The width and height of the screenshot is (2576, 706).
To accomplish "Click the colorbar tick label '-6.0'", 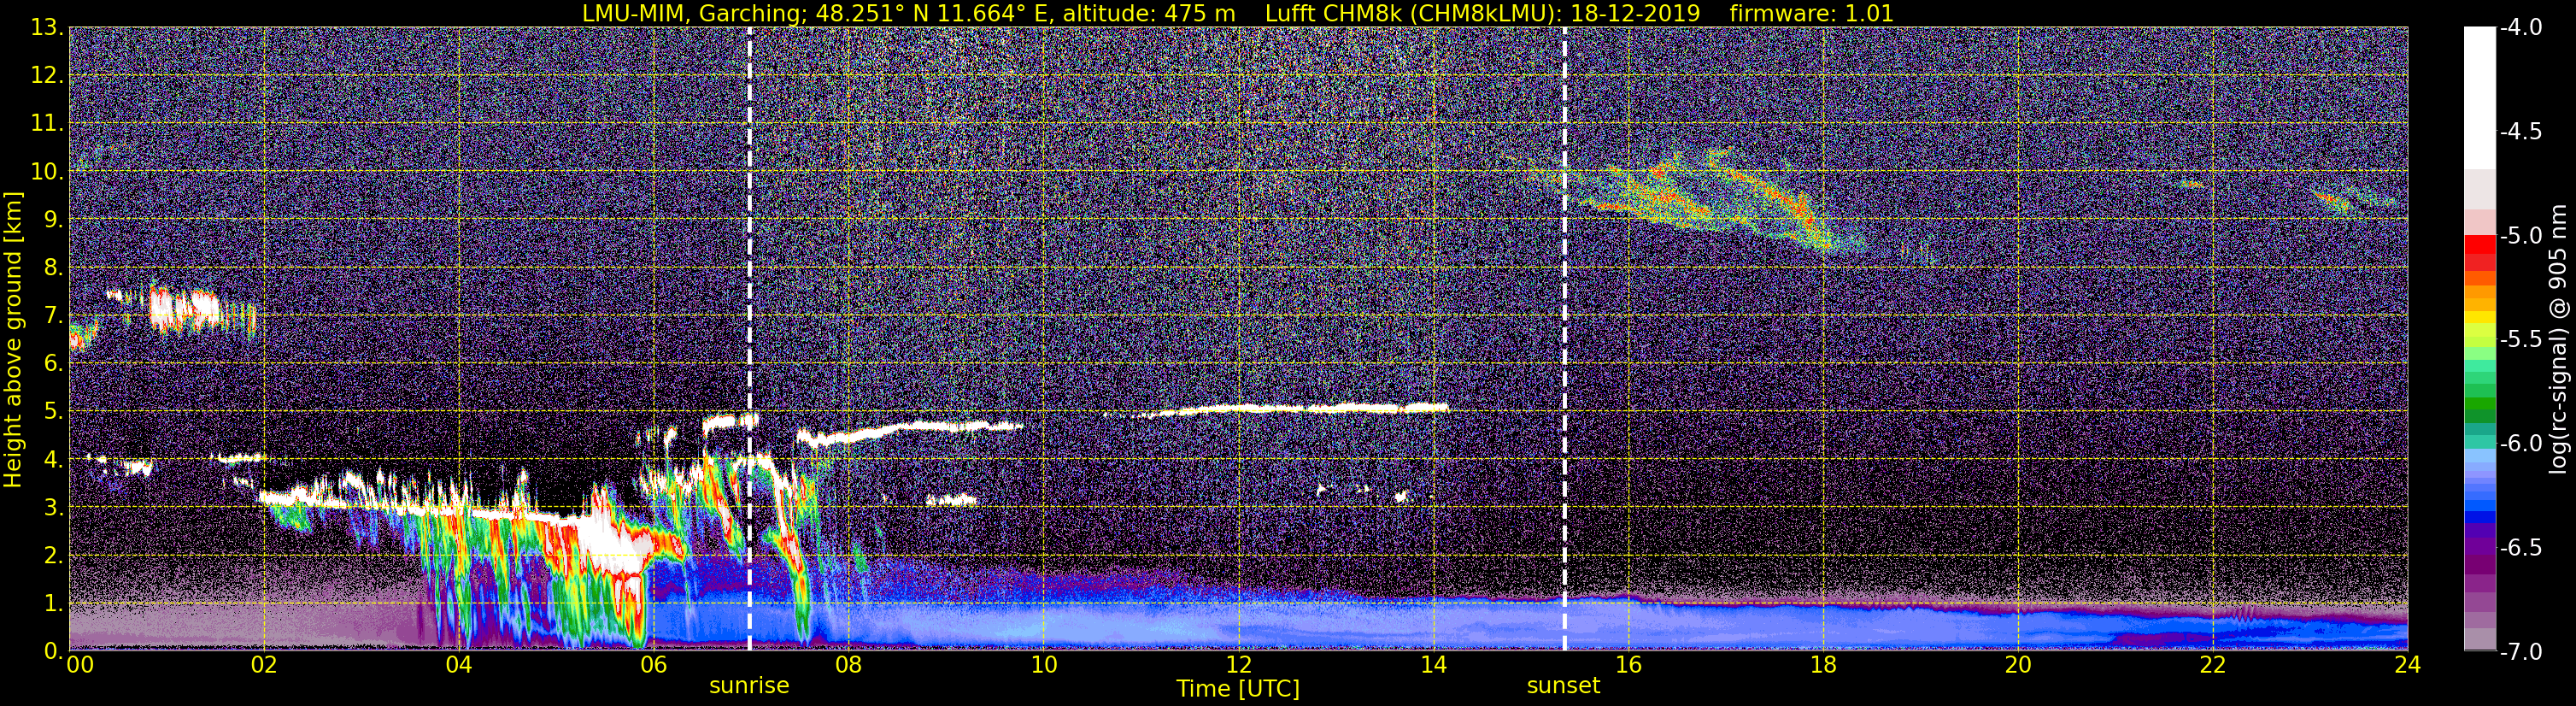I will tap(2521, 444).
